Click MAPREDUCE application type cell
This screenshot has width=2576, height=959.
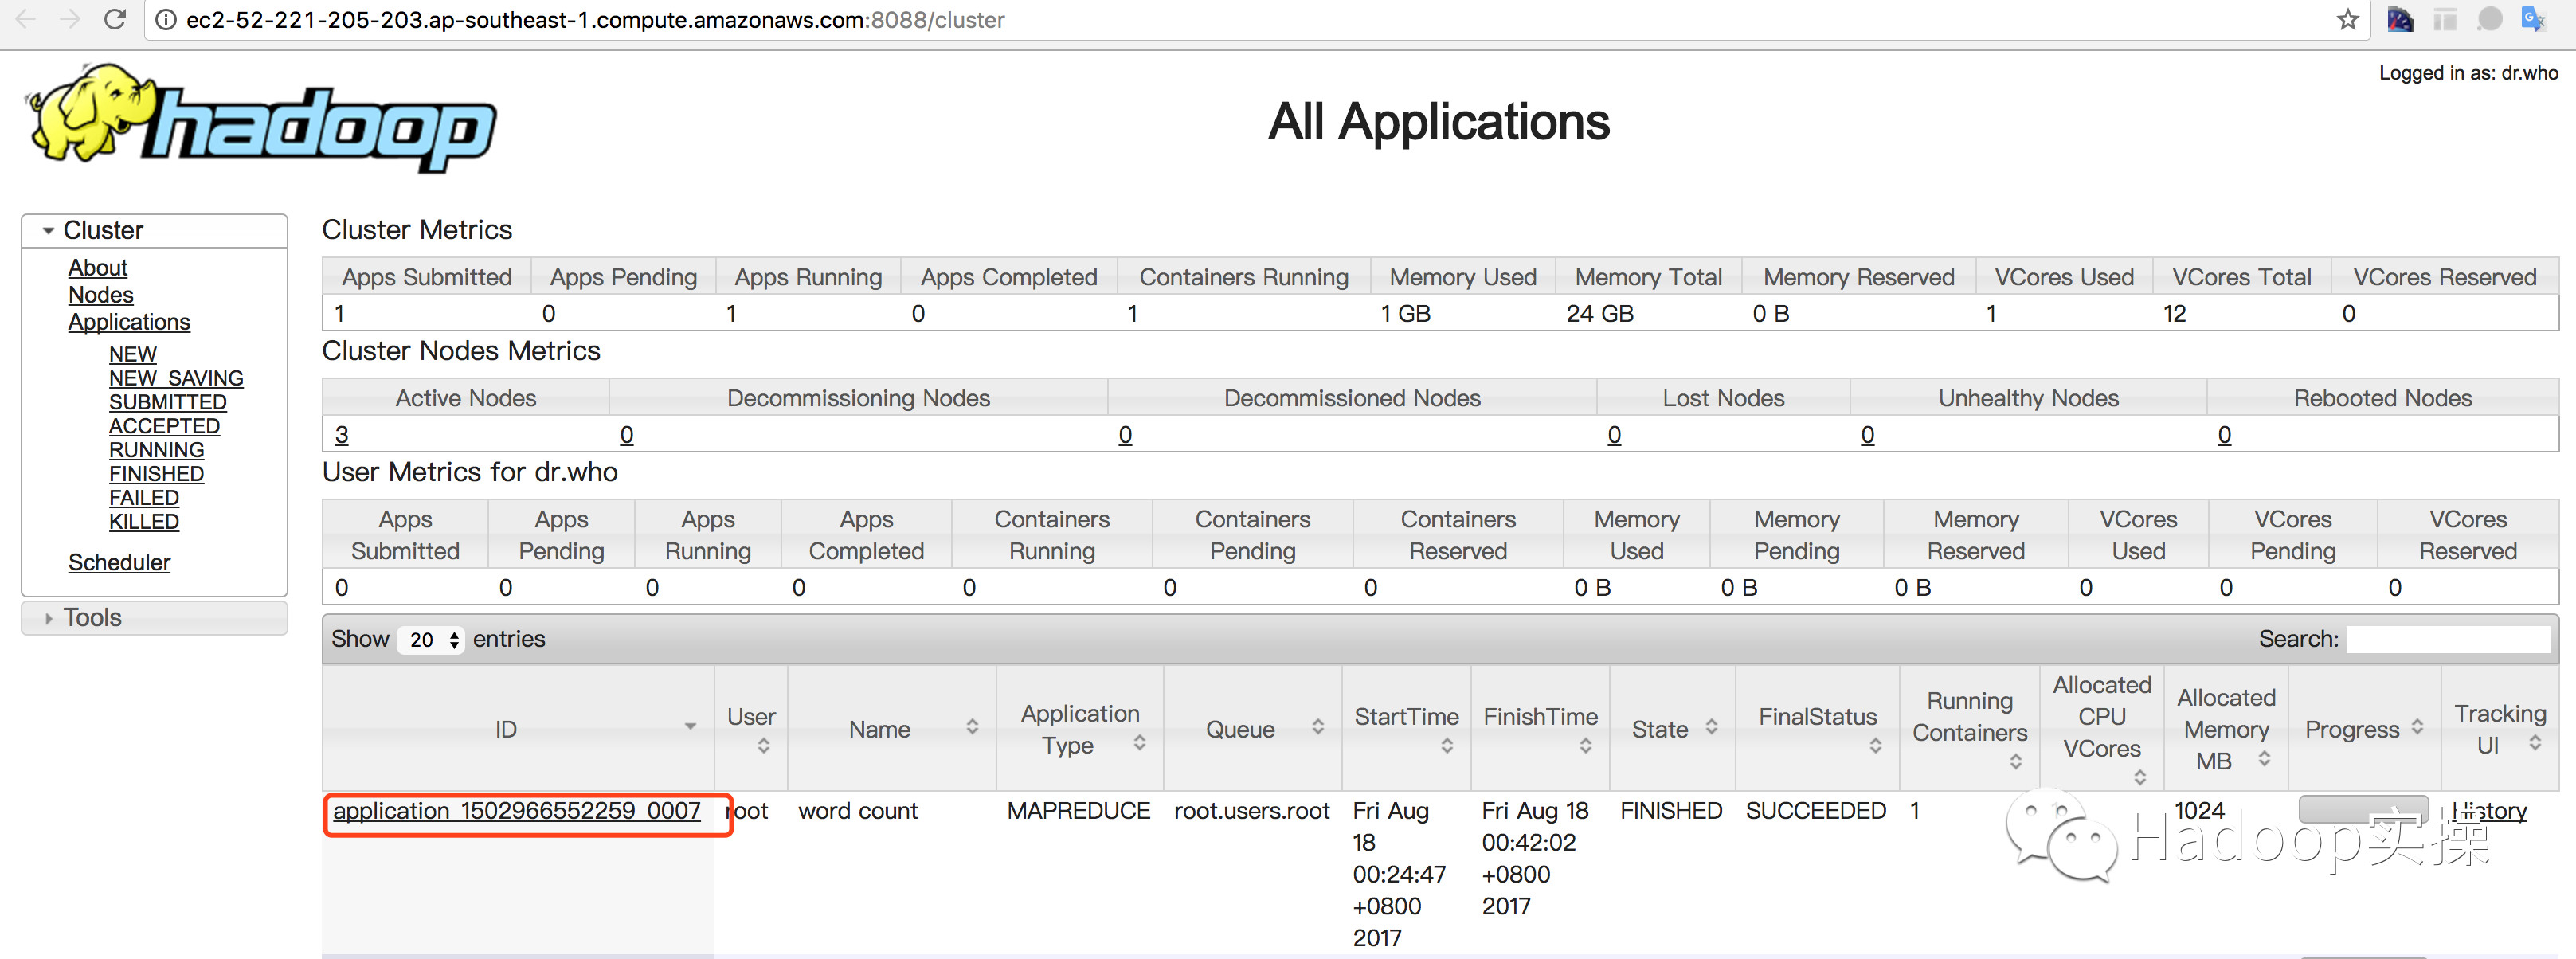click(x=1078, y=811)
